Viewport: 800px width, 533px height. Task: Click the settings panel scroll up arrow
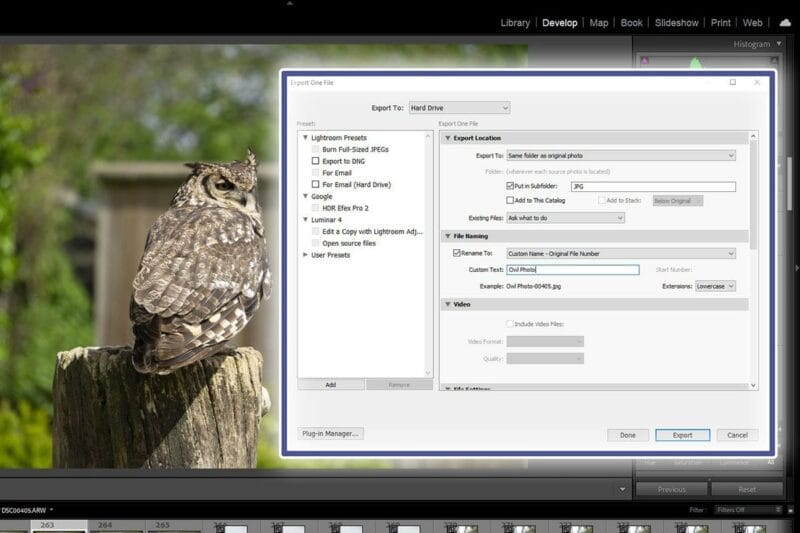click(753, 136)
